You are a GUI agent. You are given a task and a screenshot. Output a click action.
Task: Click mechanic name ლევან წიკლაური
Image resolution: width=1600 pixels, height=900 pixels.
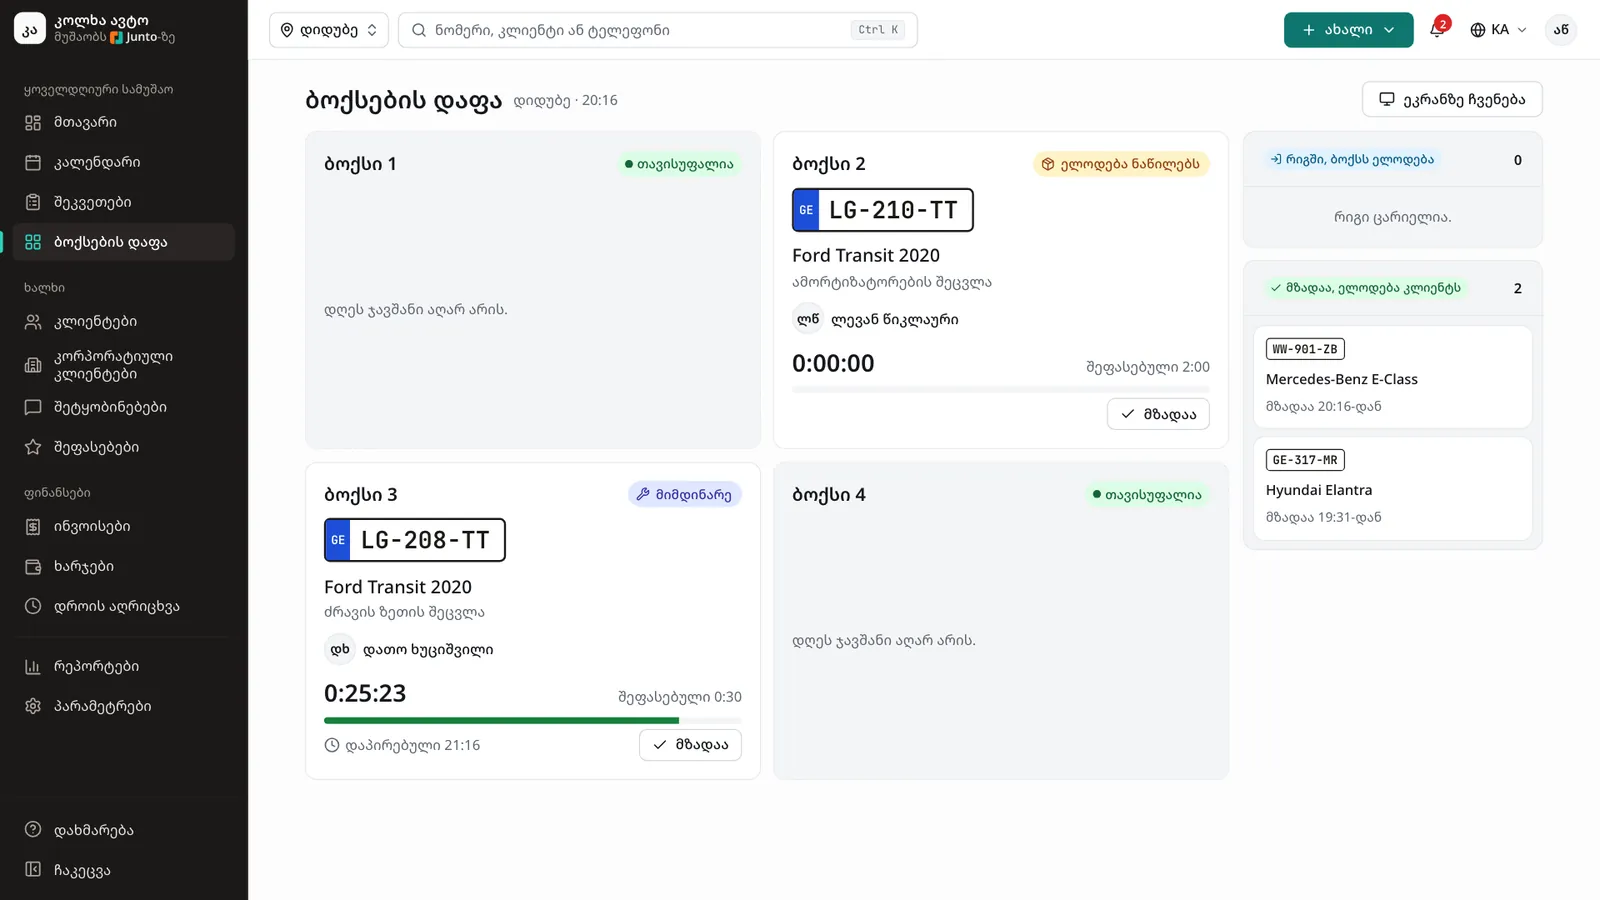pos(894,319)
